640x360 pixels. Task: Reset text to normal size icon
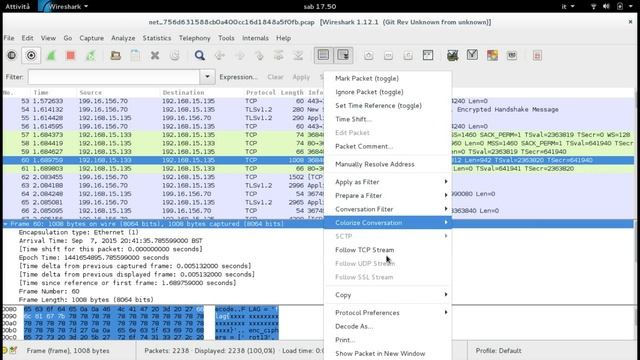click(408, 56)
